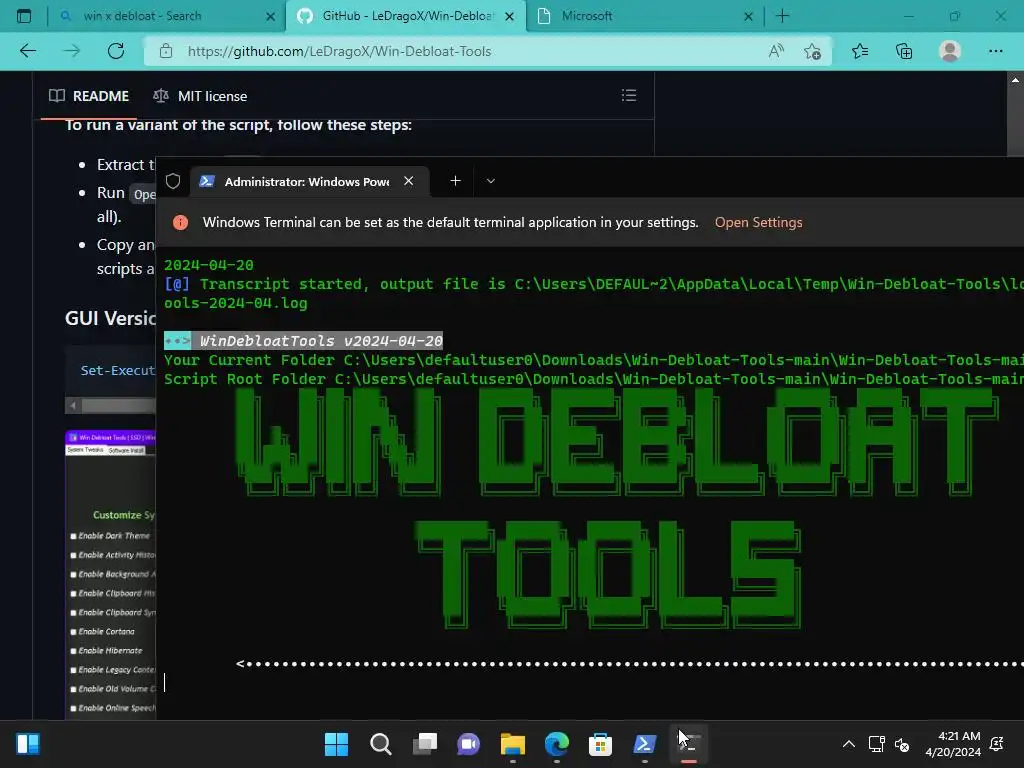Open the network status tray icon
Screen dimensions: 1024x768
pyautogui.click(x=876, y=744)
